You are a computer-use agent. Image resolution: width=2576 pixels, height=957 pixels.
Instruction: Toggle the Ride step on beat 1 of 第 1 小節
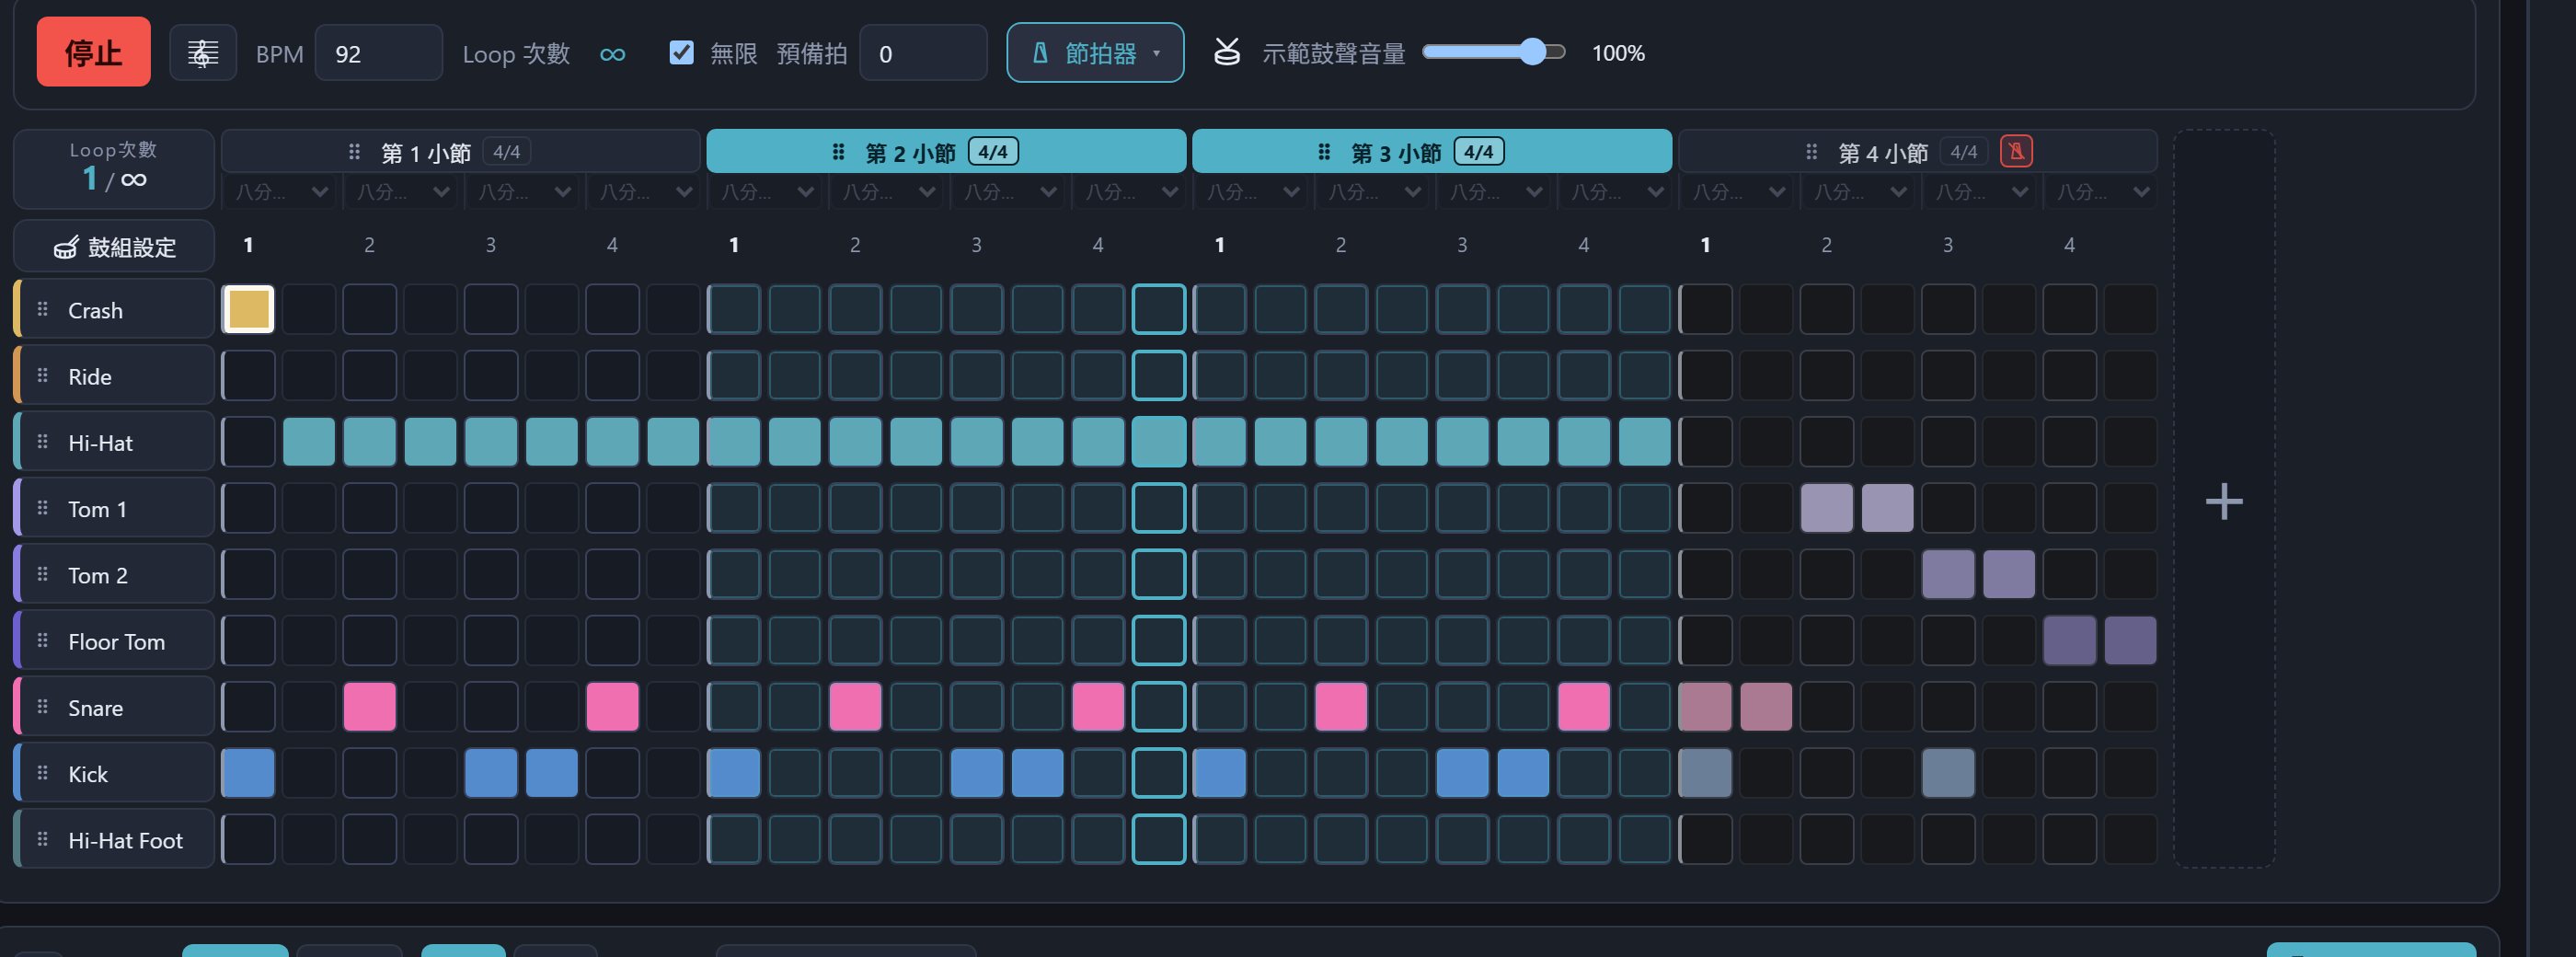point(248,376)
